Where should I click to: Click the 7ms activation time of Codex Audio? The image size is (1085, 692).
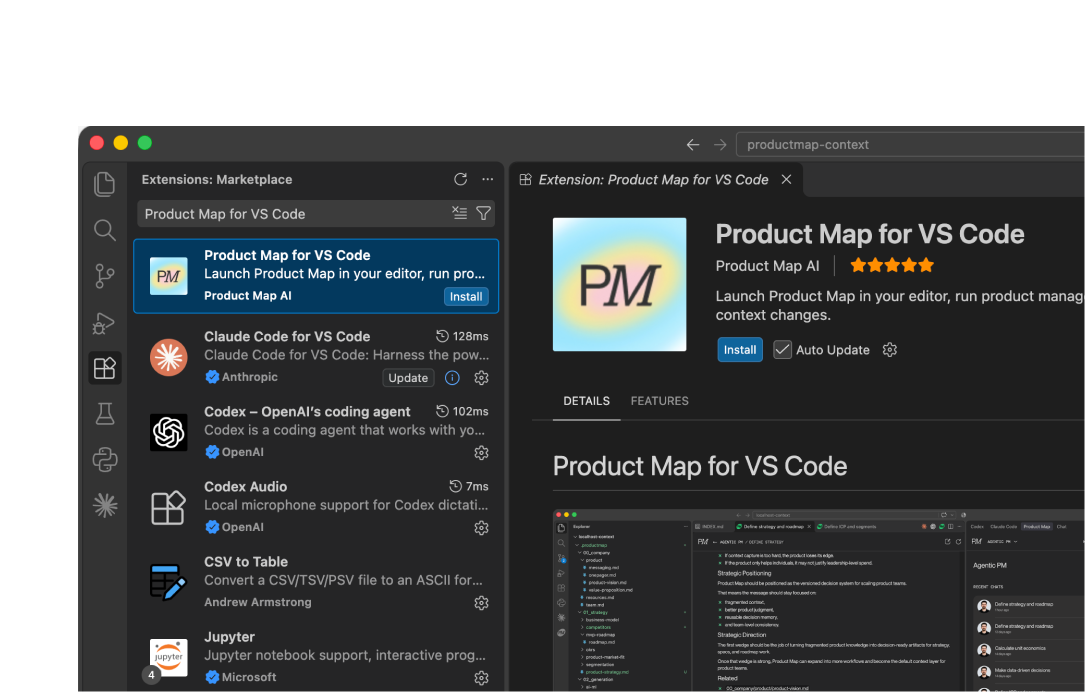[469, 486]
